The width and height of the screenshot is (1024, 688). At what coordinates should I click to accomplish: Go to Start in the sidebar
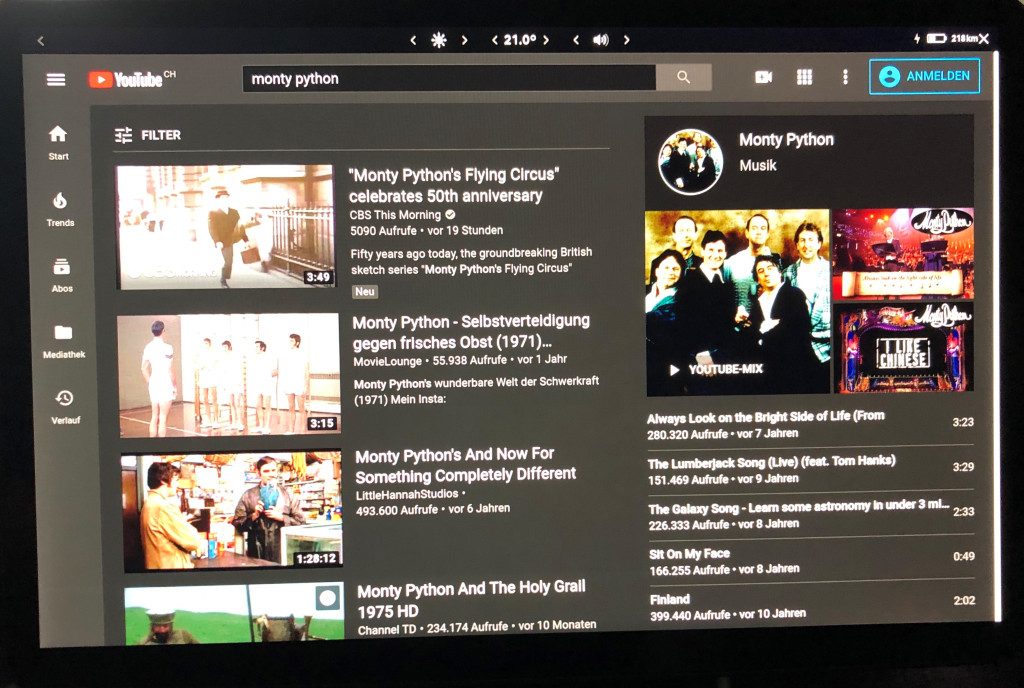(x=58, y=143)
